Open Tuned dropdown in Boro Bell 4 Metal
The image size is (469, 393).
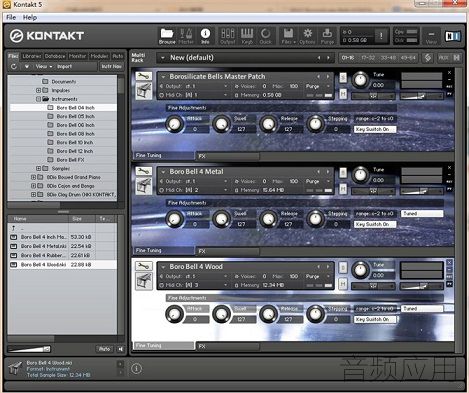point(422,214)
